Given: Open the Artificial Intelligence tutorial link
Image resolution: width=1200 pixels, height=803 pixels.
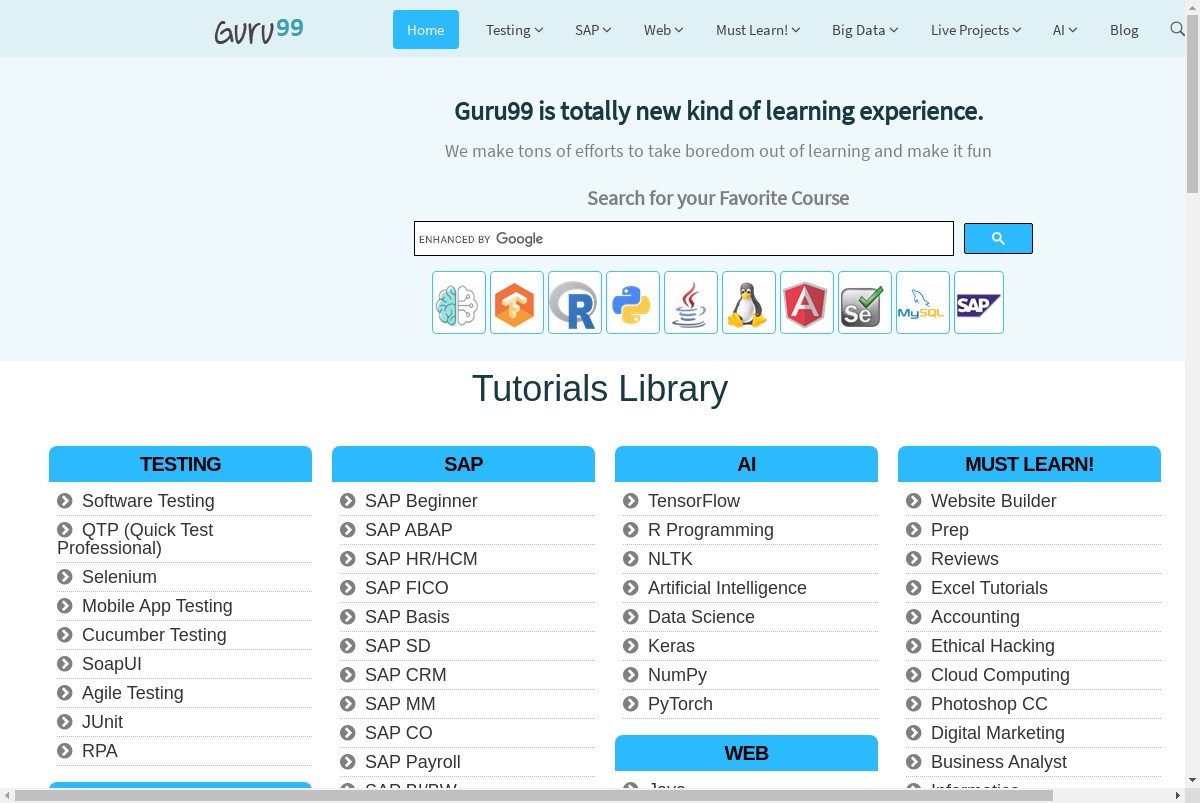Looking at the screenshot, I should 727,588.
